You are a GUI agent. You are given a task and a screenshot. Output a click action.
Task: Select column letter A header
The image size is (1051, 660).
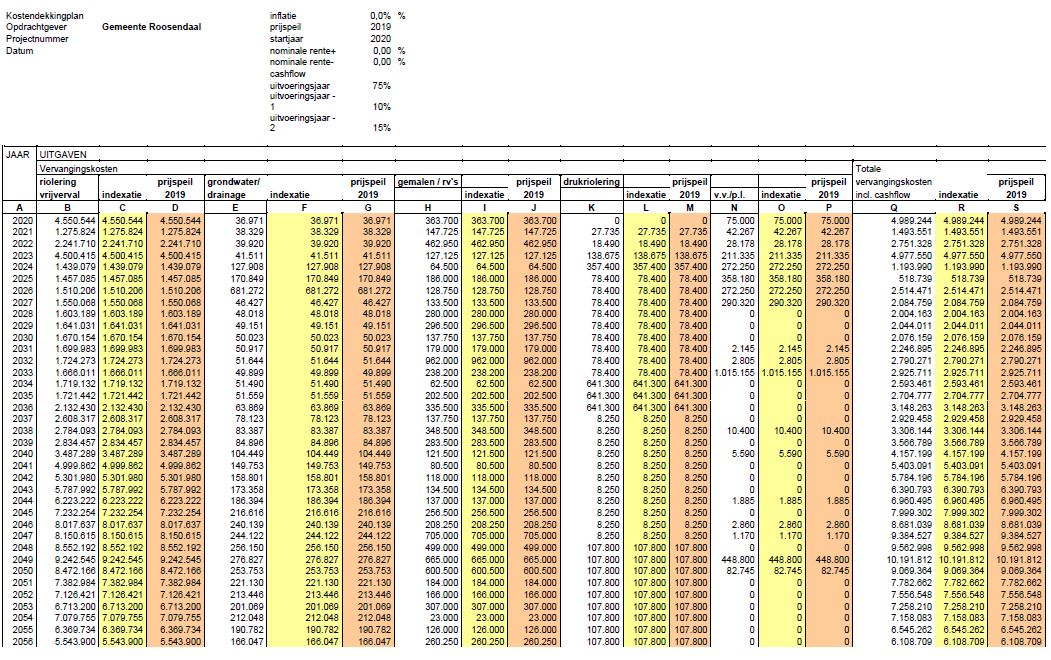(x=18, y=207)
